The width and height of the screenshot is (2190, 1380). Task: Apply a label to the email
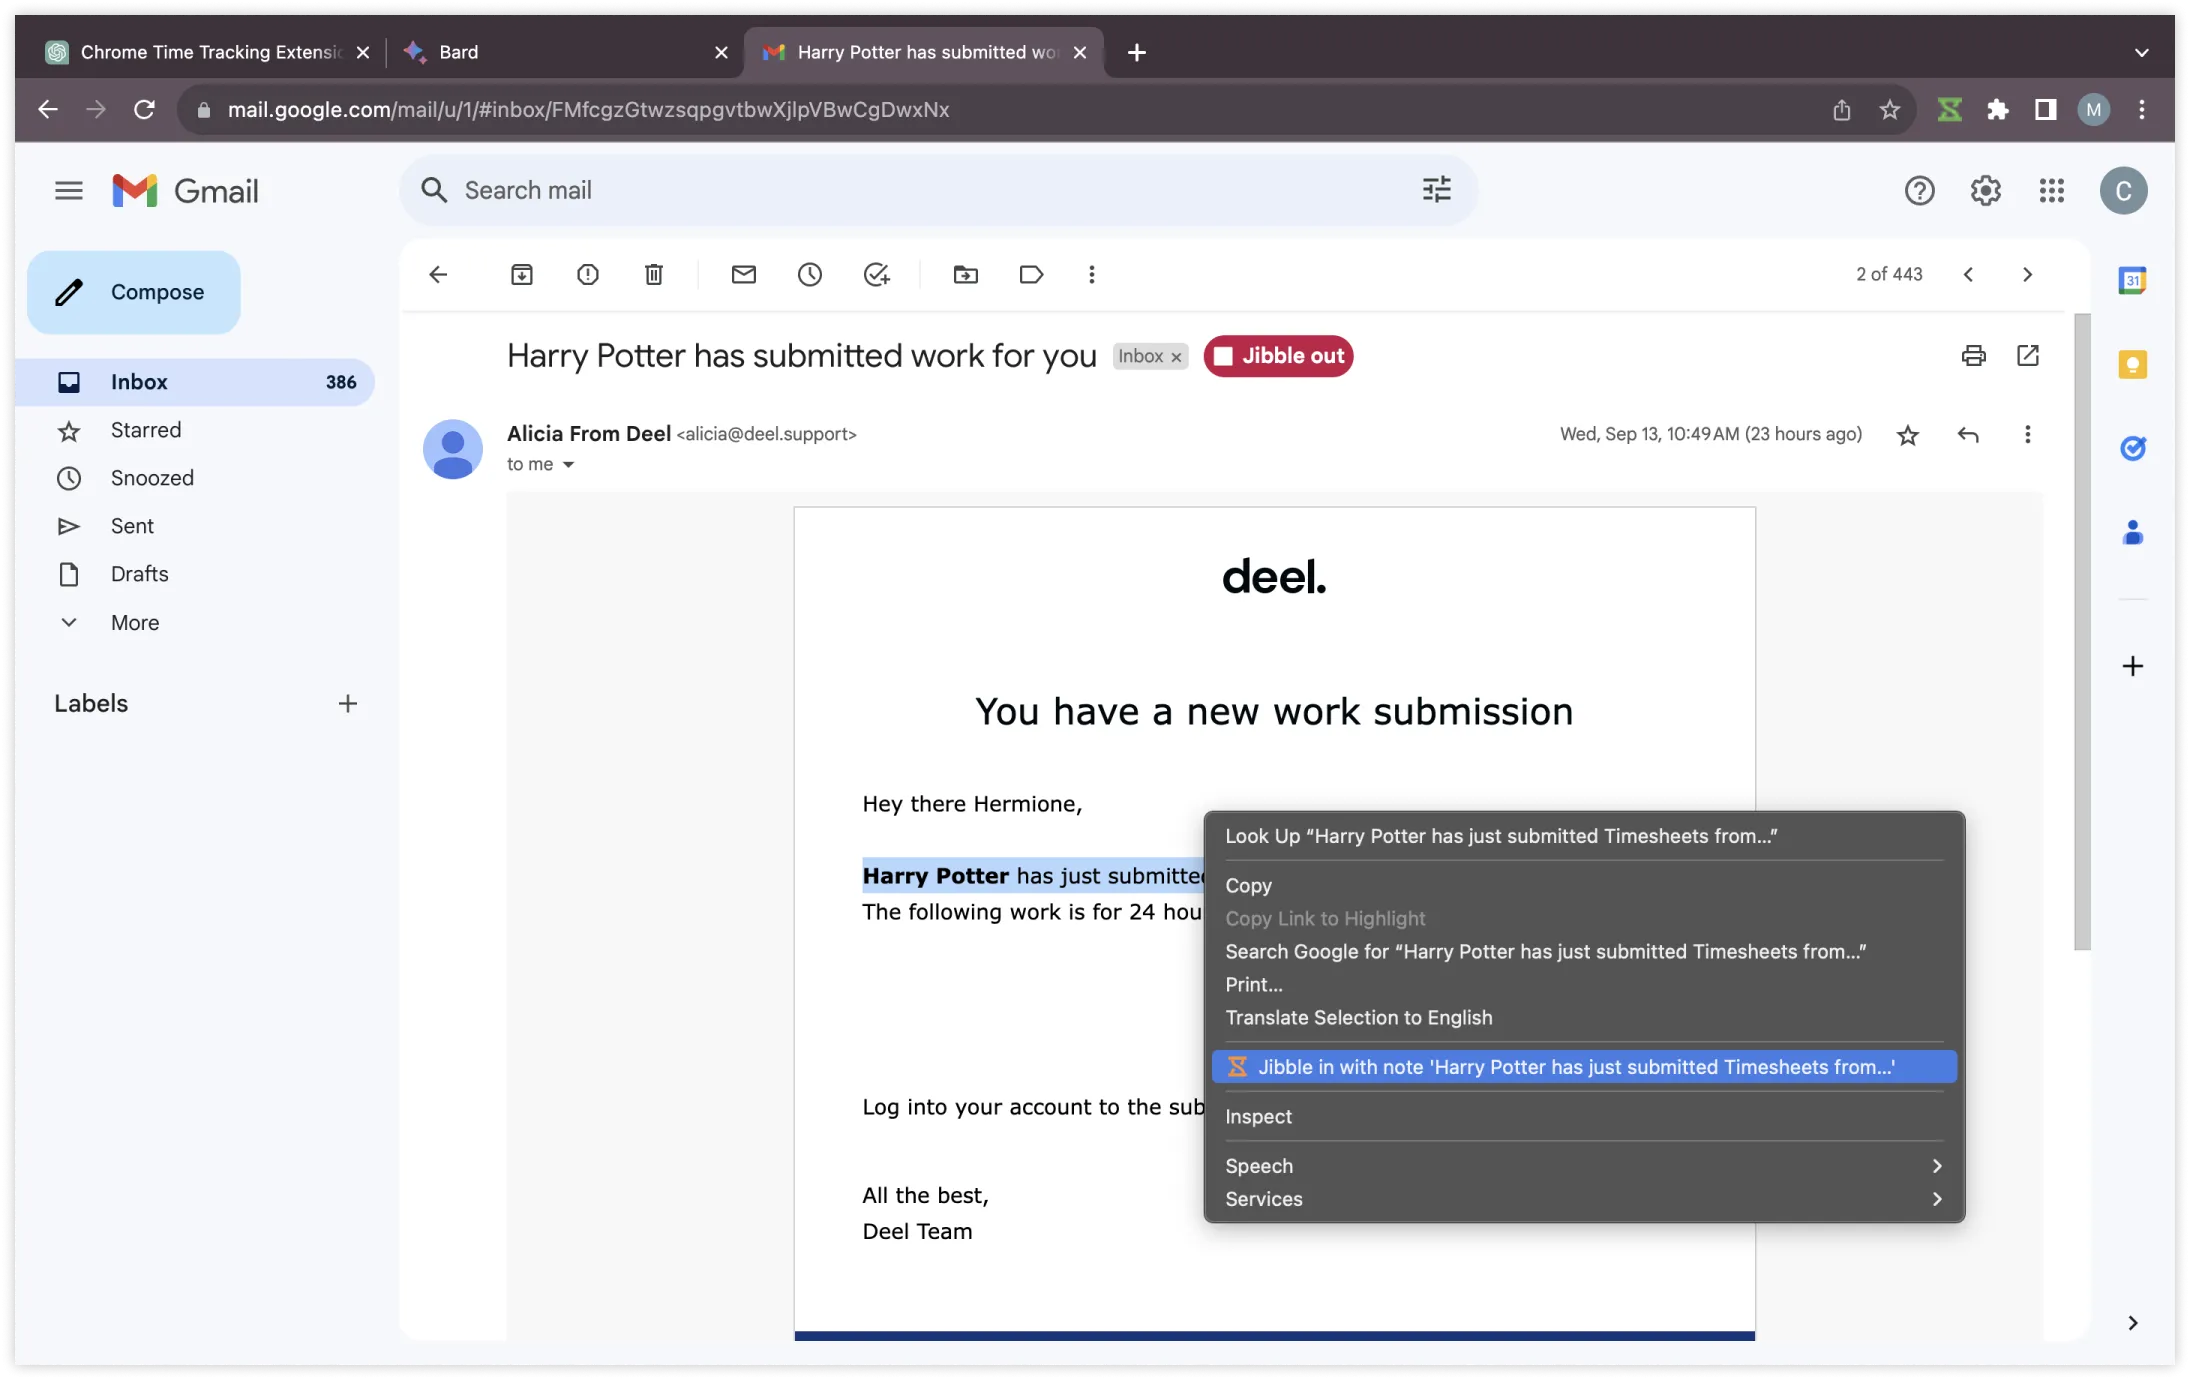1031,274
